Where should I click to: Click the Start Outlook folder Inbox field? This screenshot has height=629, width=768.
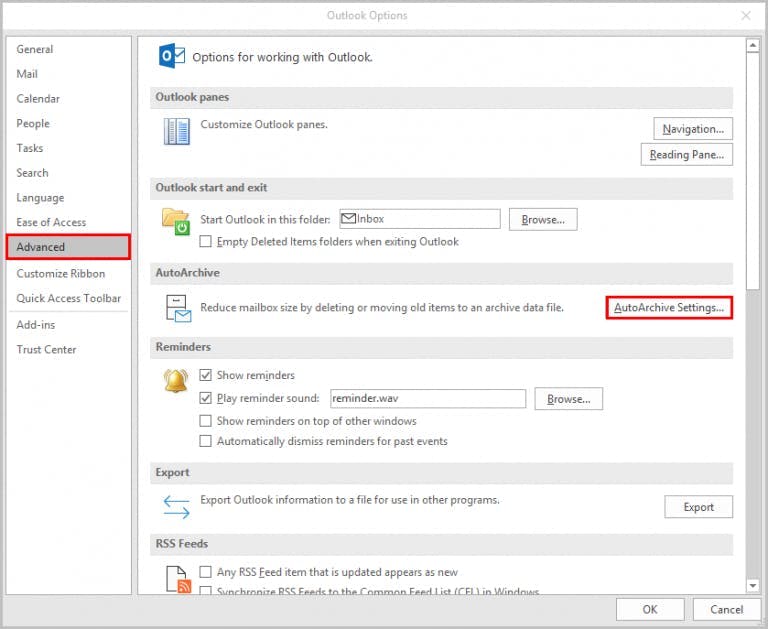pyautogui.click(x=420, y=219)
